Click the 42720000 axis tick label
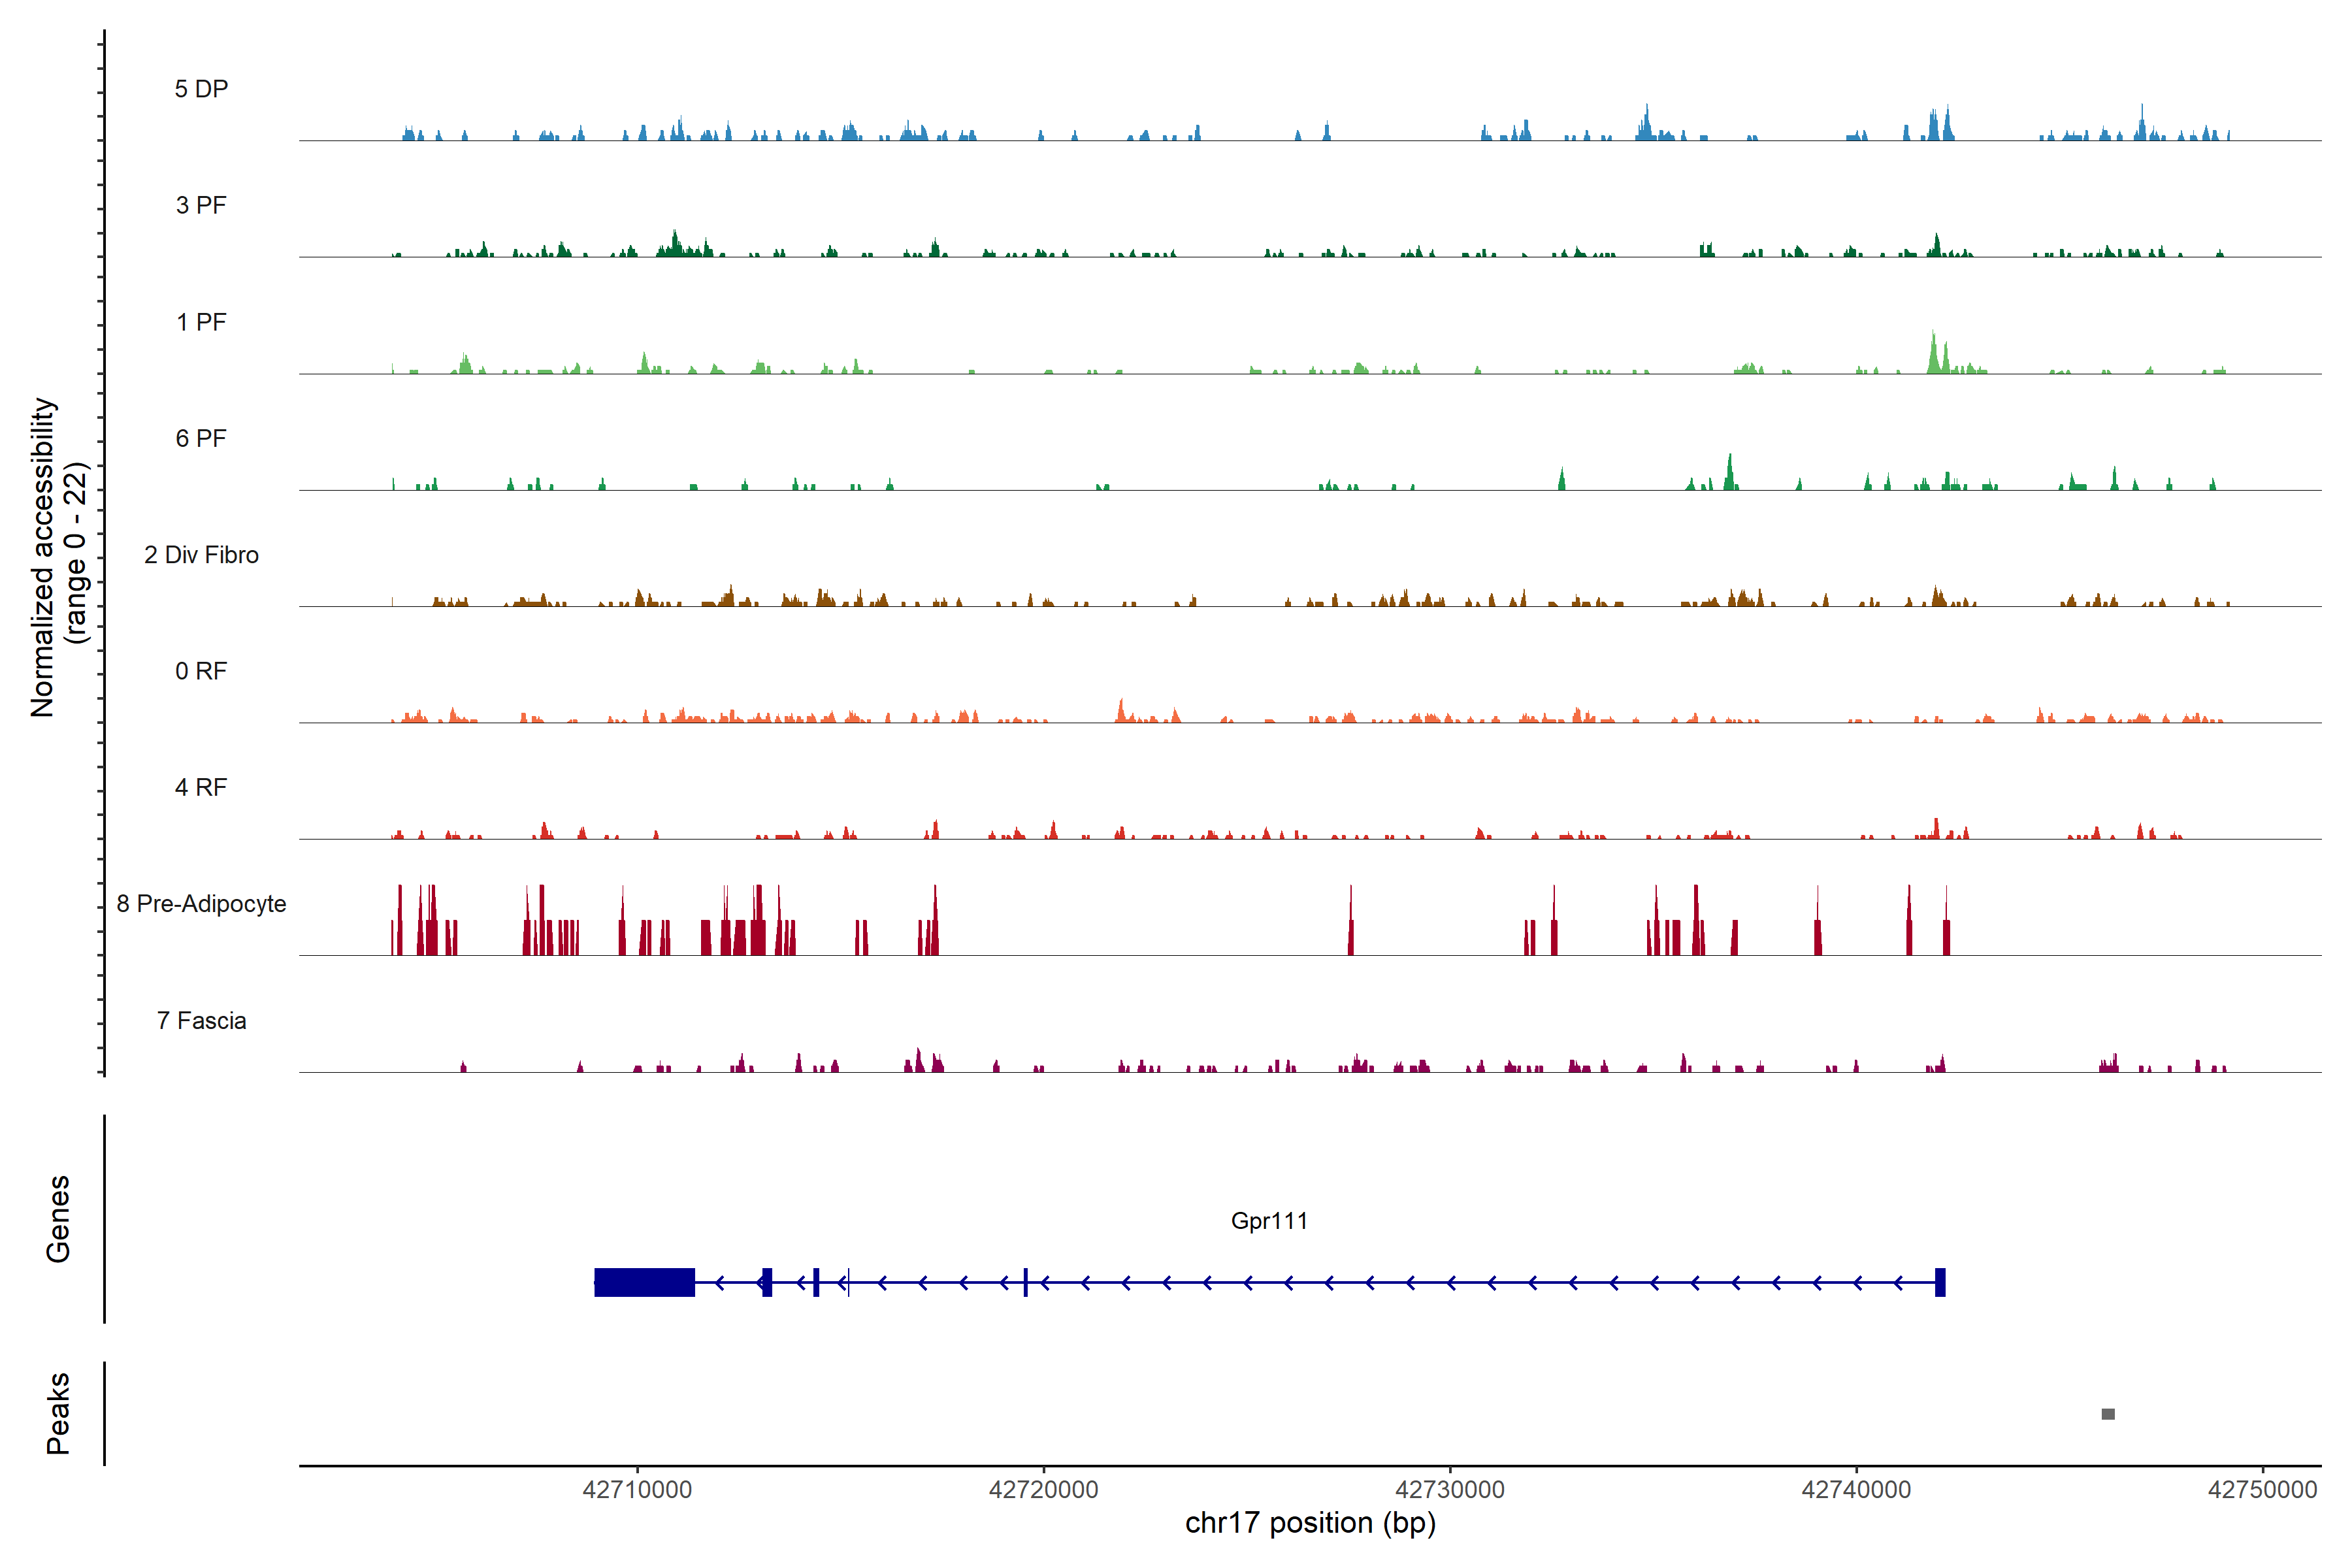The image size is (2352, 1568). [1043, 1489]
